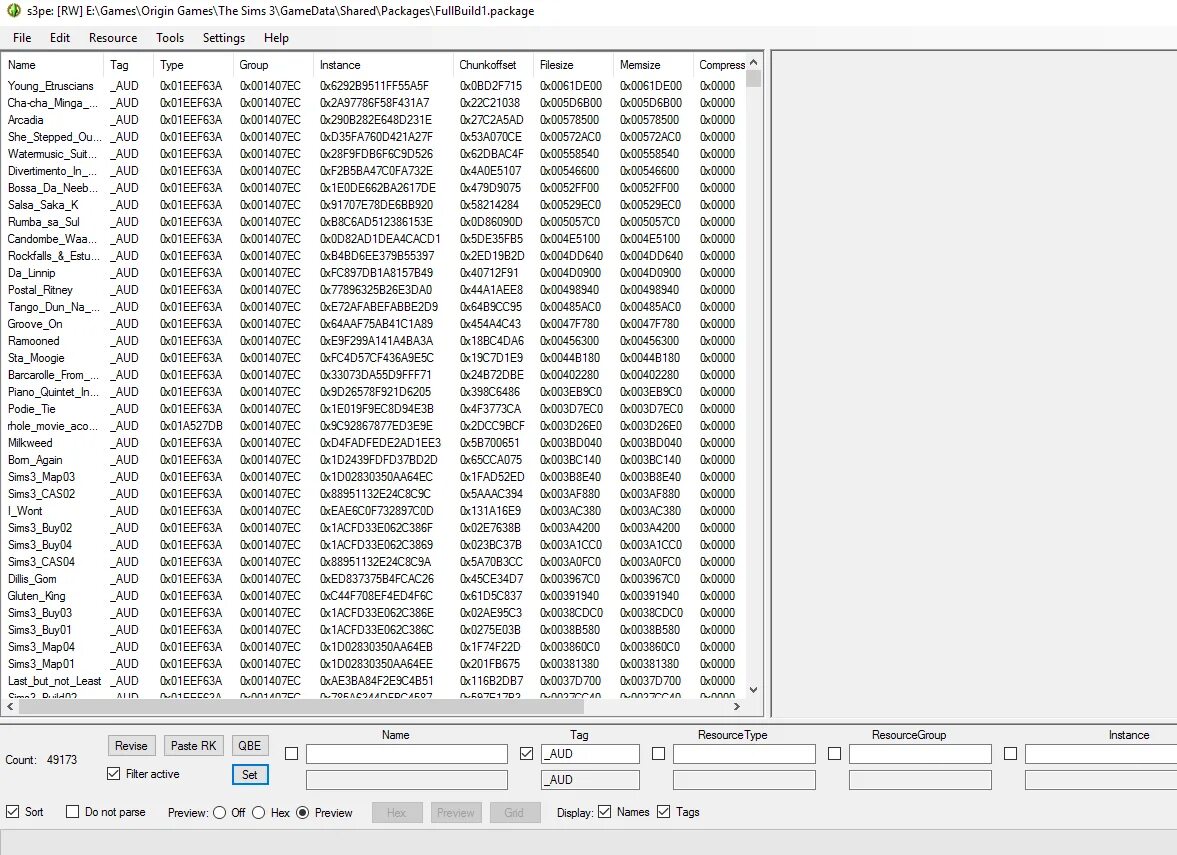Enable the Name filter checkbox
The height and width of the screenshot is (855, 1177).
tap(291, 754)
